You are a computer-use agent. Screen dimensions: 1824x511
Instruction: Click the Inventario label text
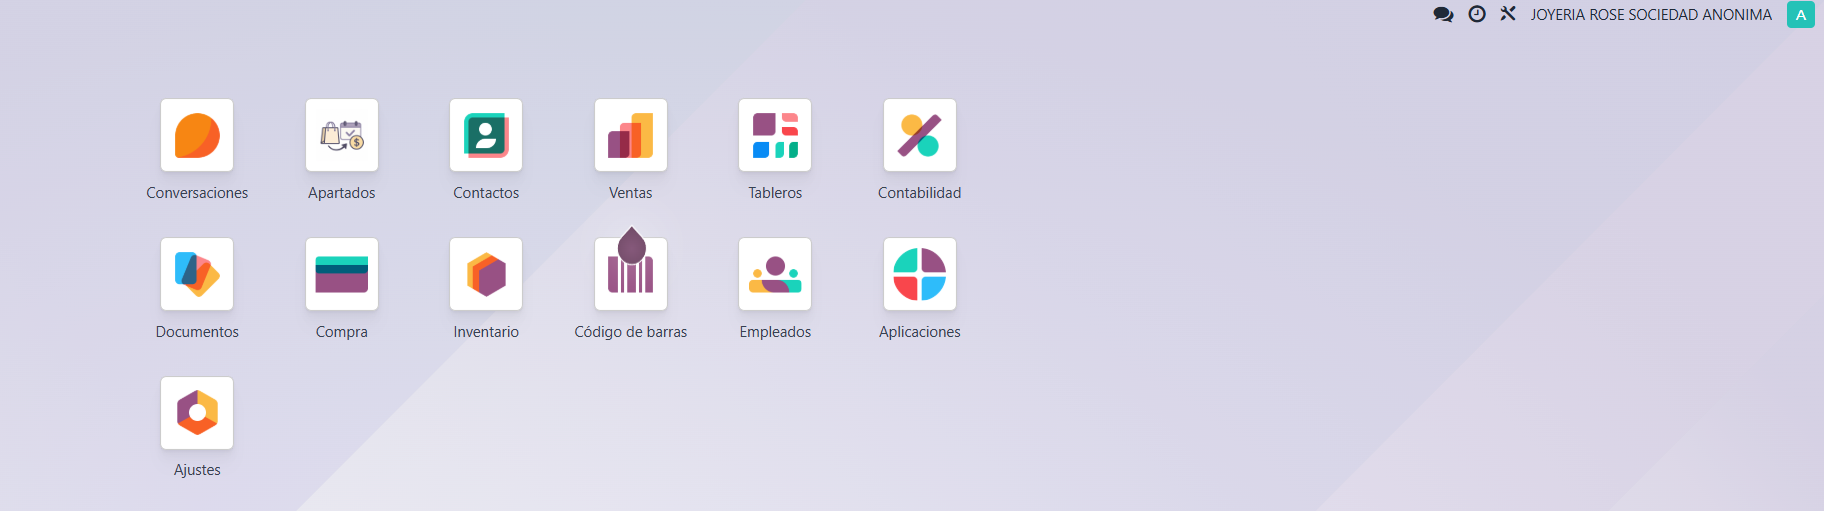coord(486,332)
